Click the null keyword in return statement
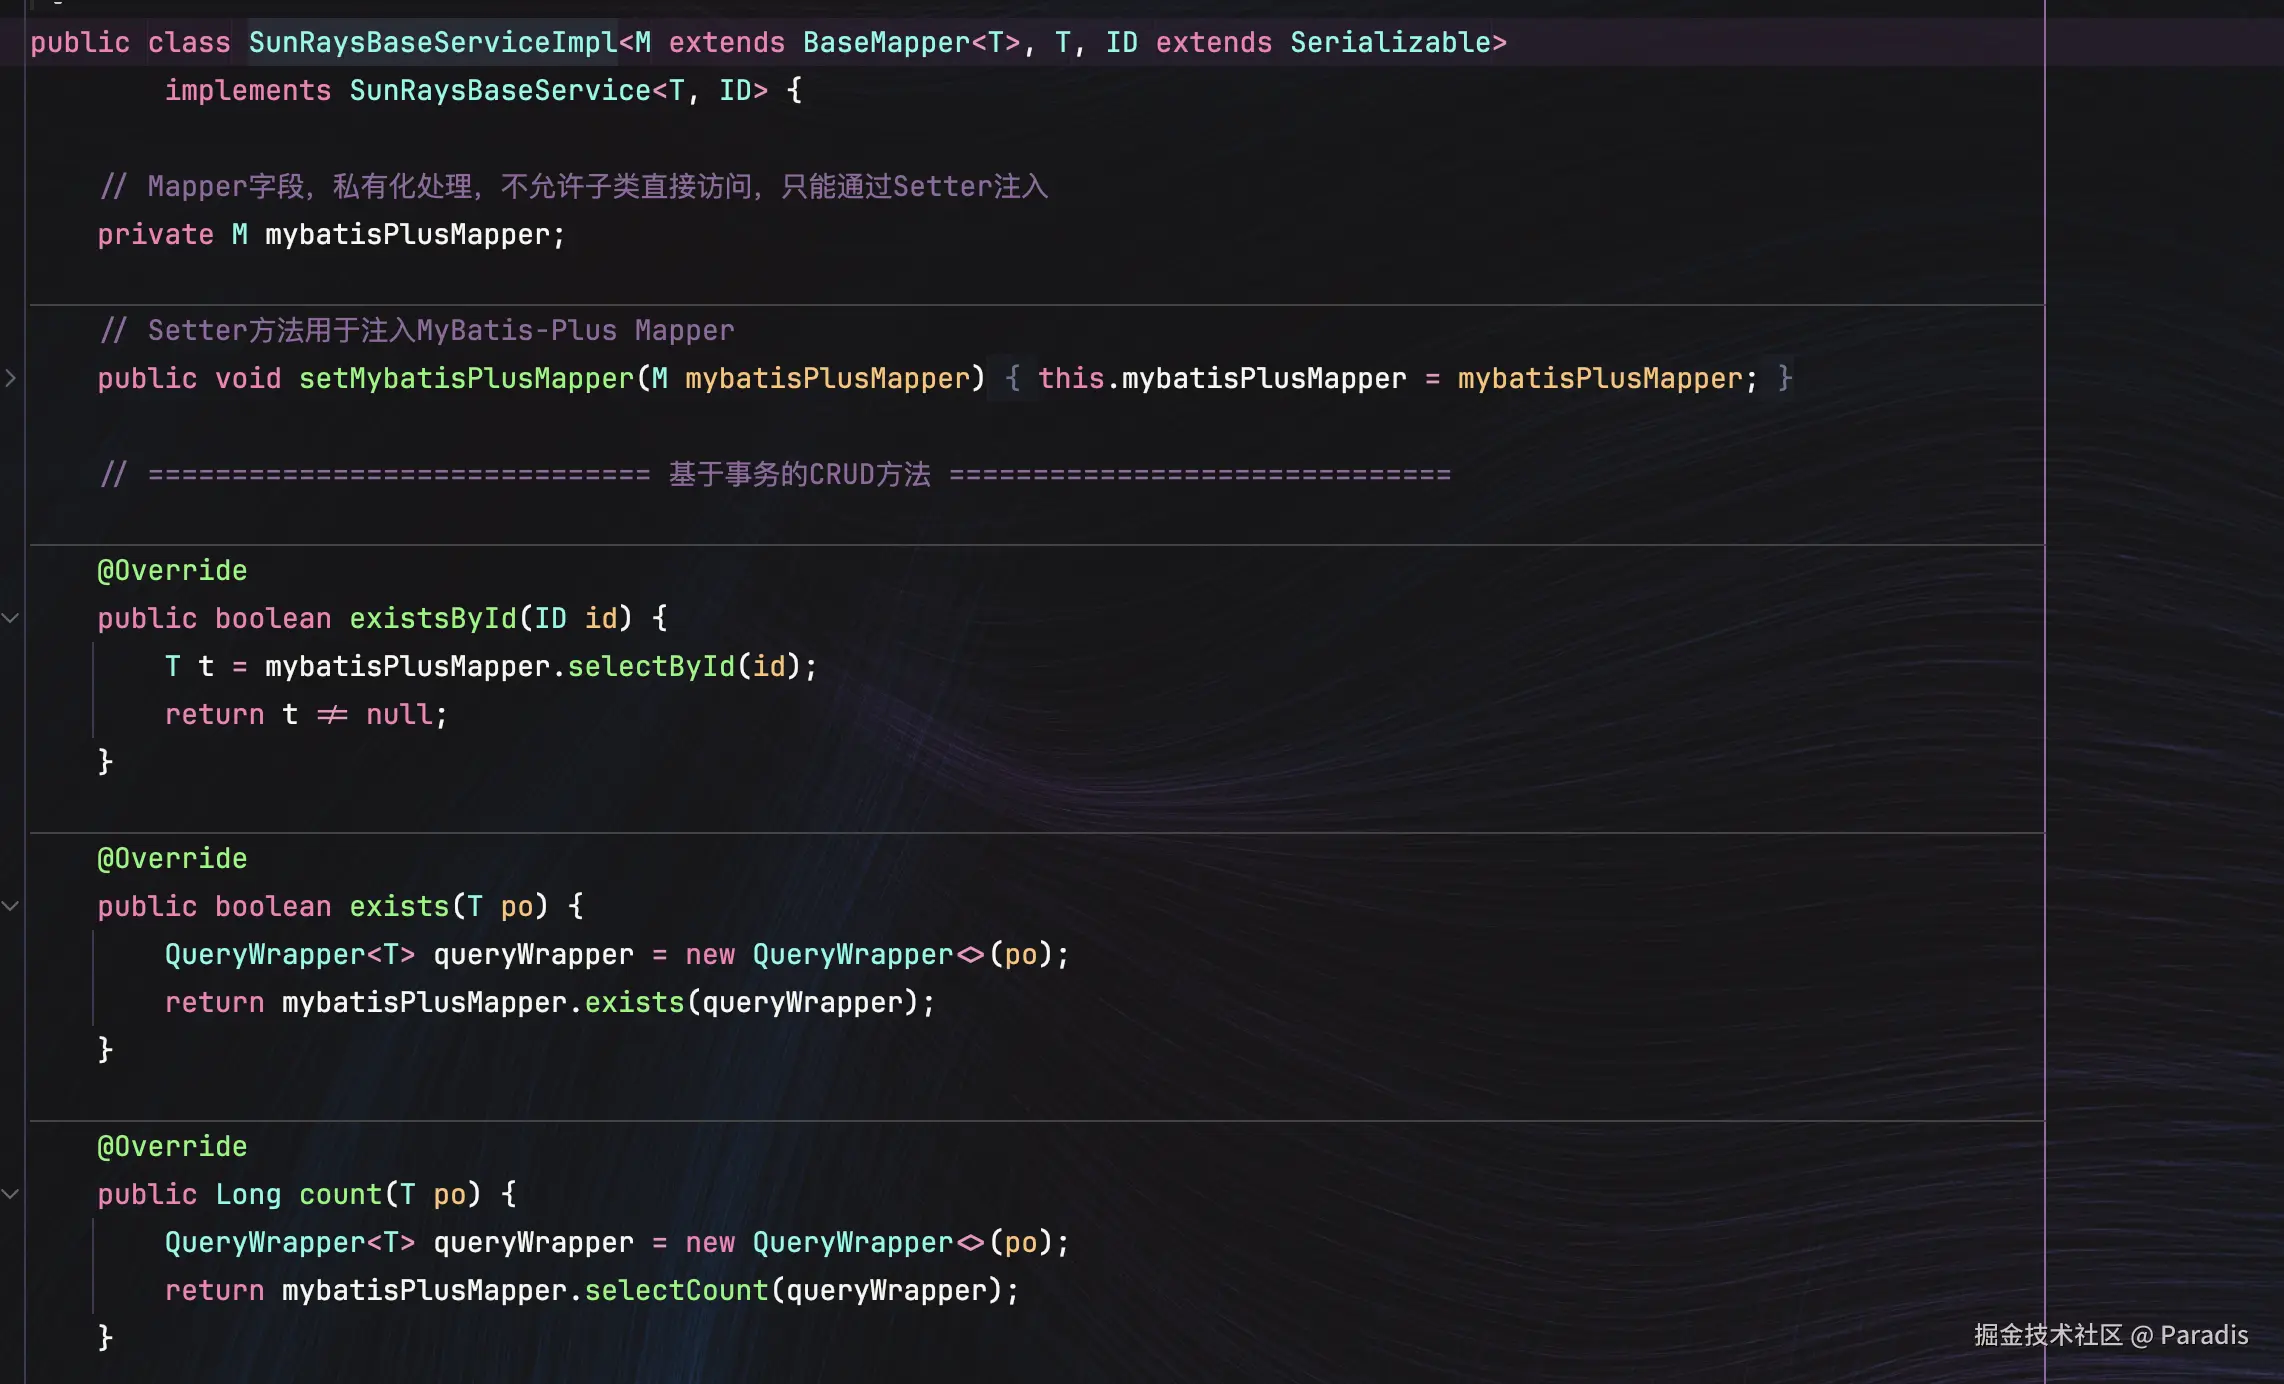2284x1384 pixels. pyautogui.click(x=399, y=714)
